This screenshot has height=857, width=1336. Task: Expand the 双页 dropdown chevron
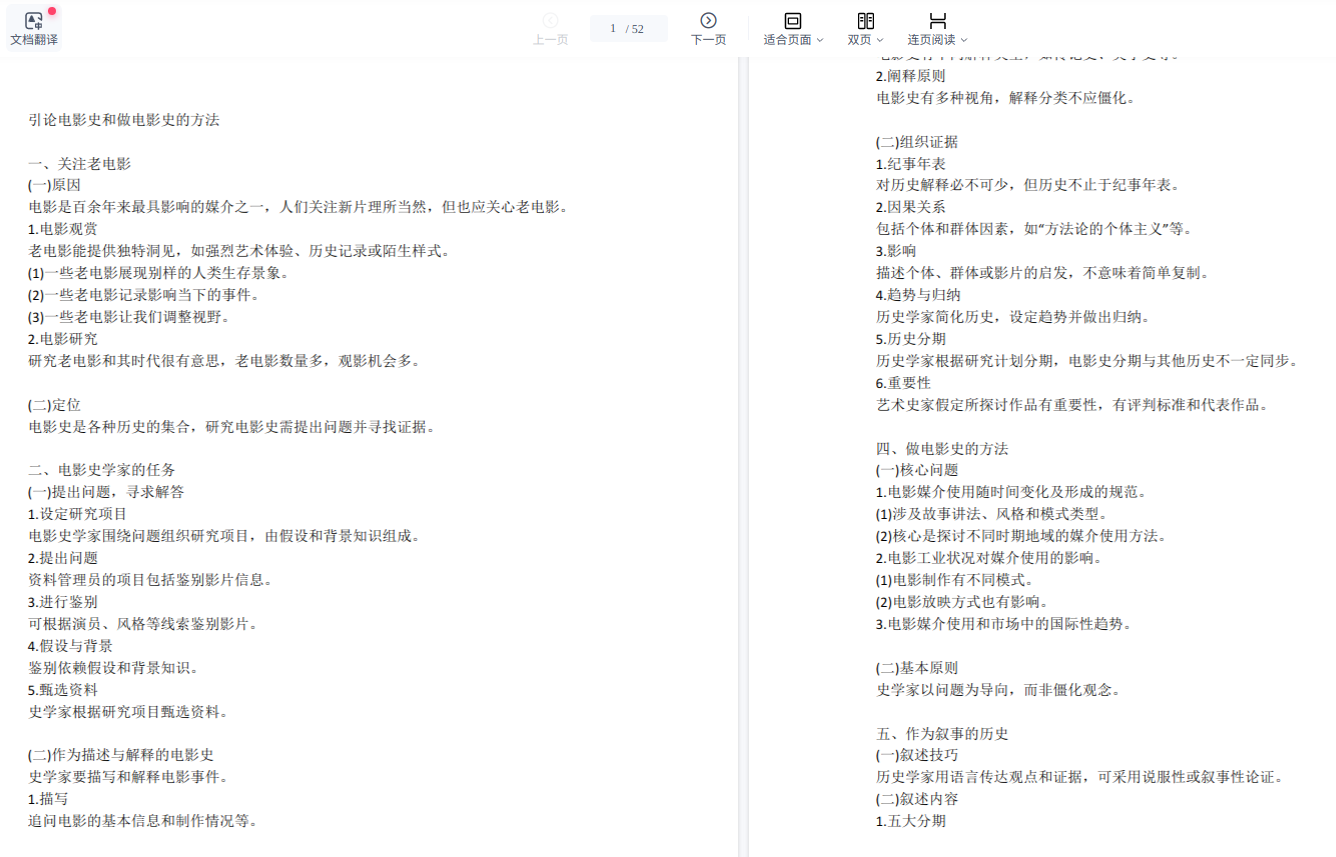tap(880, 41)
